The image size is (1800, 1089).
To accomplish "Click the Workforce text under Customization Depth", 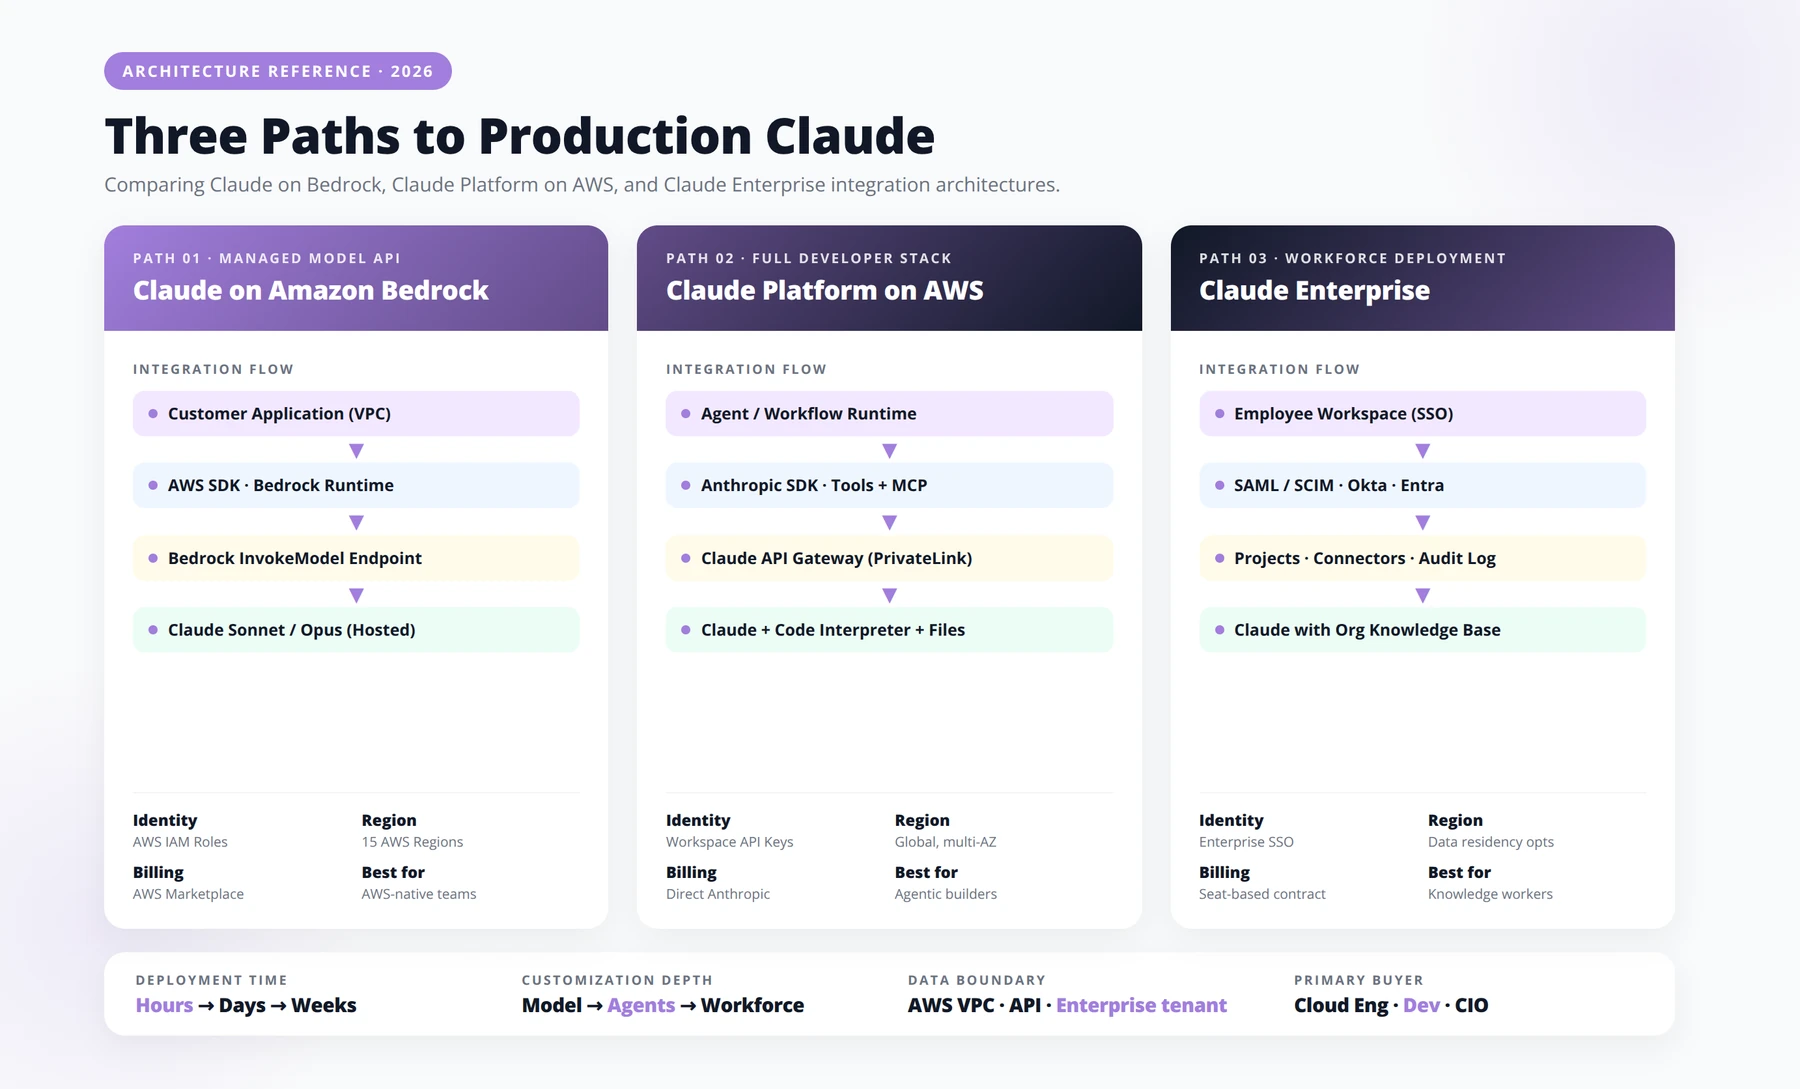I will (x=752, y=1005).
